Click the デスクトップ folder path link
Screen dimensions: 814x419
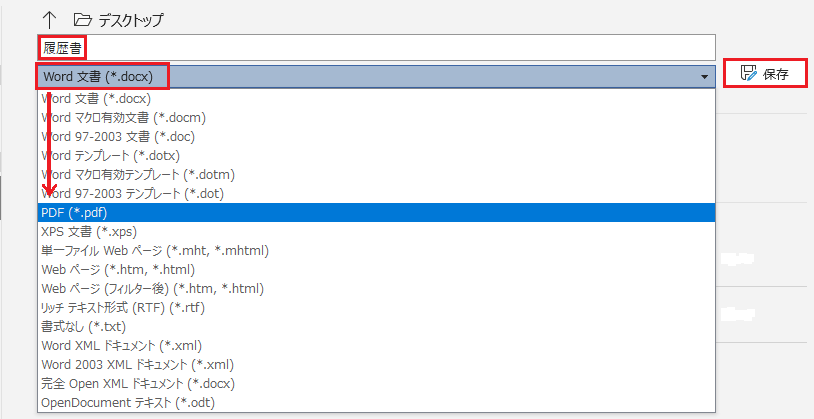(x=131, y=20)
